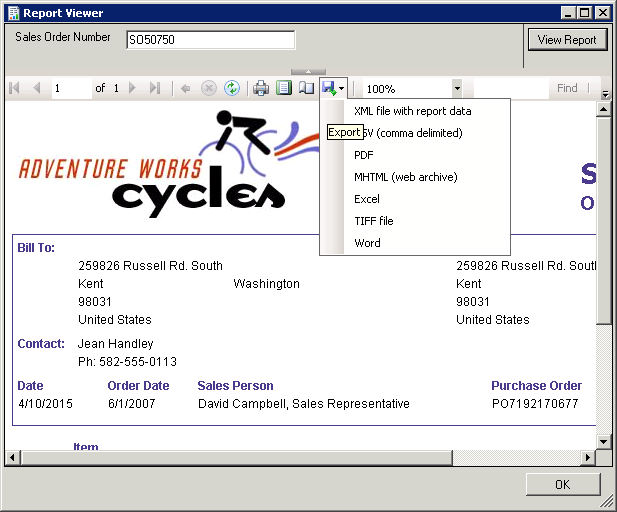The height and width of the screenshot is (512, 617).
Task: Open page setup
Action: [306, 88]
